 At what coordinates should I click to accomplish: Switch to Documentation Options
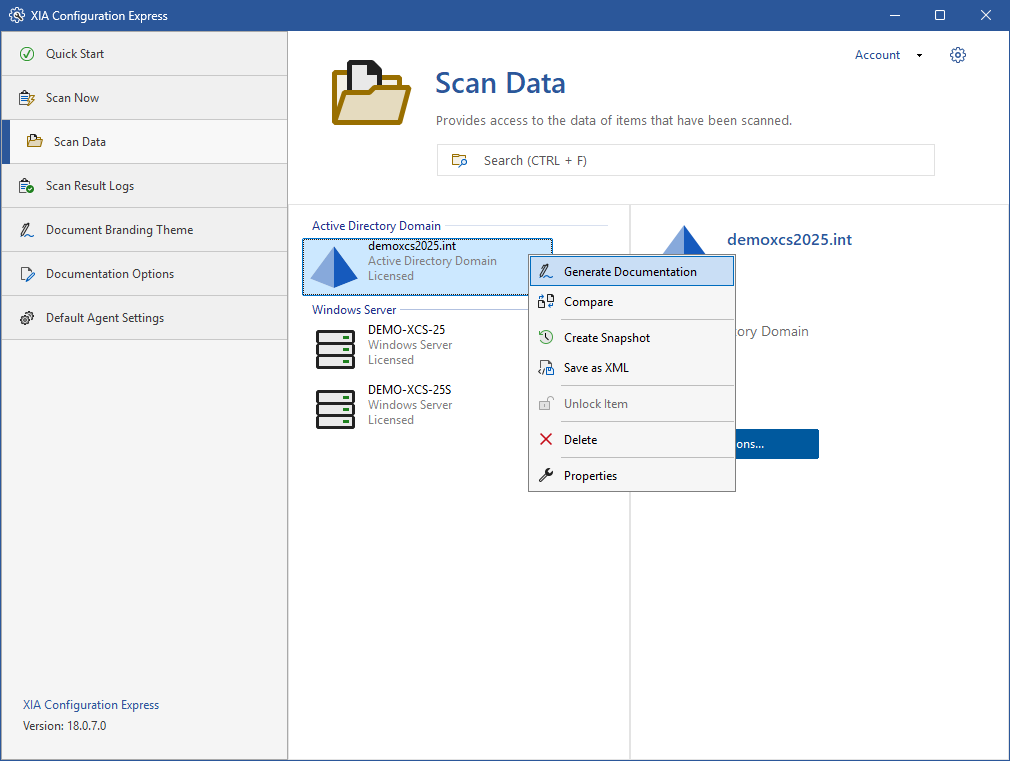coord(110,274)
